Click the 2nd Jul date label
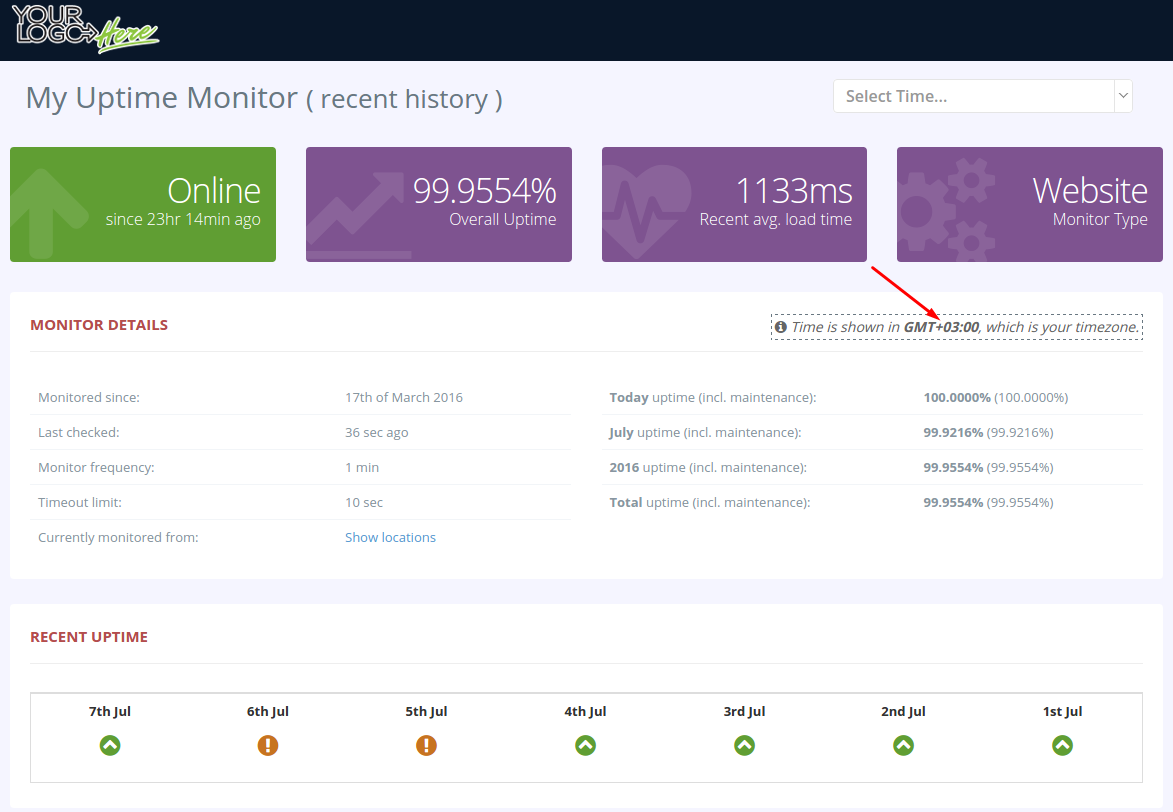Image resolution: width=1173 pixels, height=812 pixels. [x=904, y=711]
